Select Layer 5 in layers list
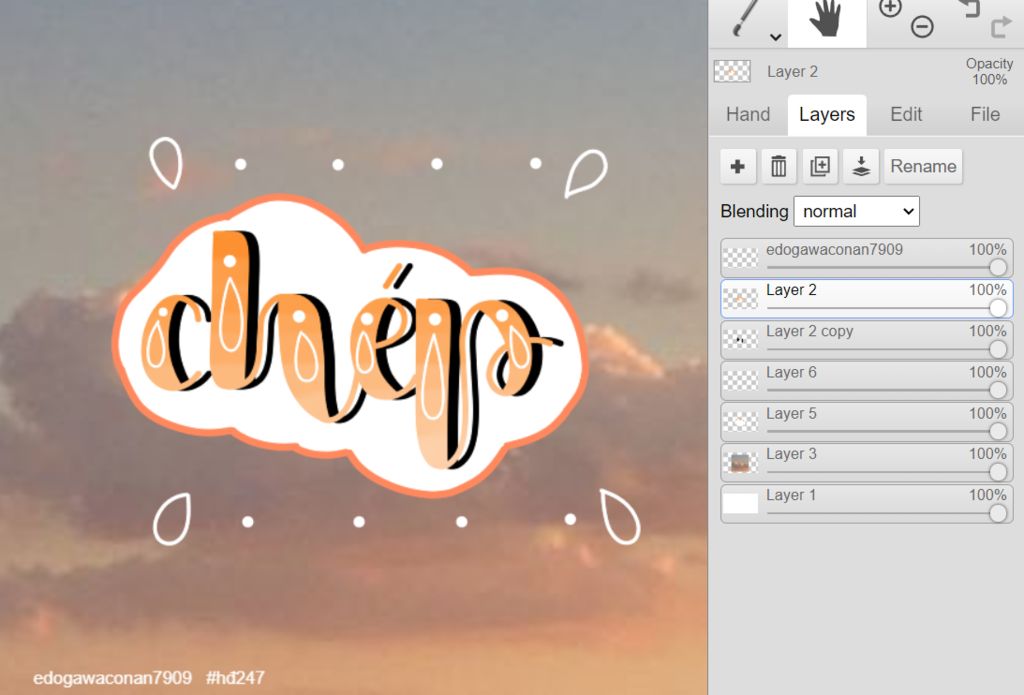This screenshot has height=695, width=1024. click(x=867, y=422)
